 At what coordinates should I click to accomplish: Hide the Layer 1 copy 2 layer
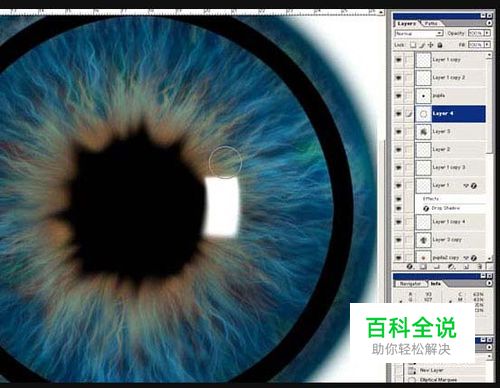click(398, 78)
